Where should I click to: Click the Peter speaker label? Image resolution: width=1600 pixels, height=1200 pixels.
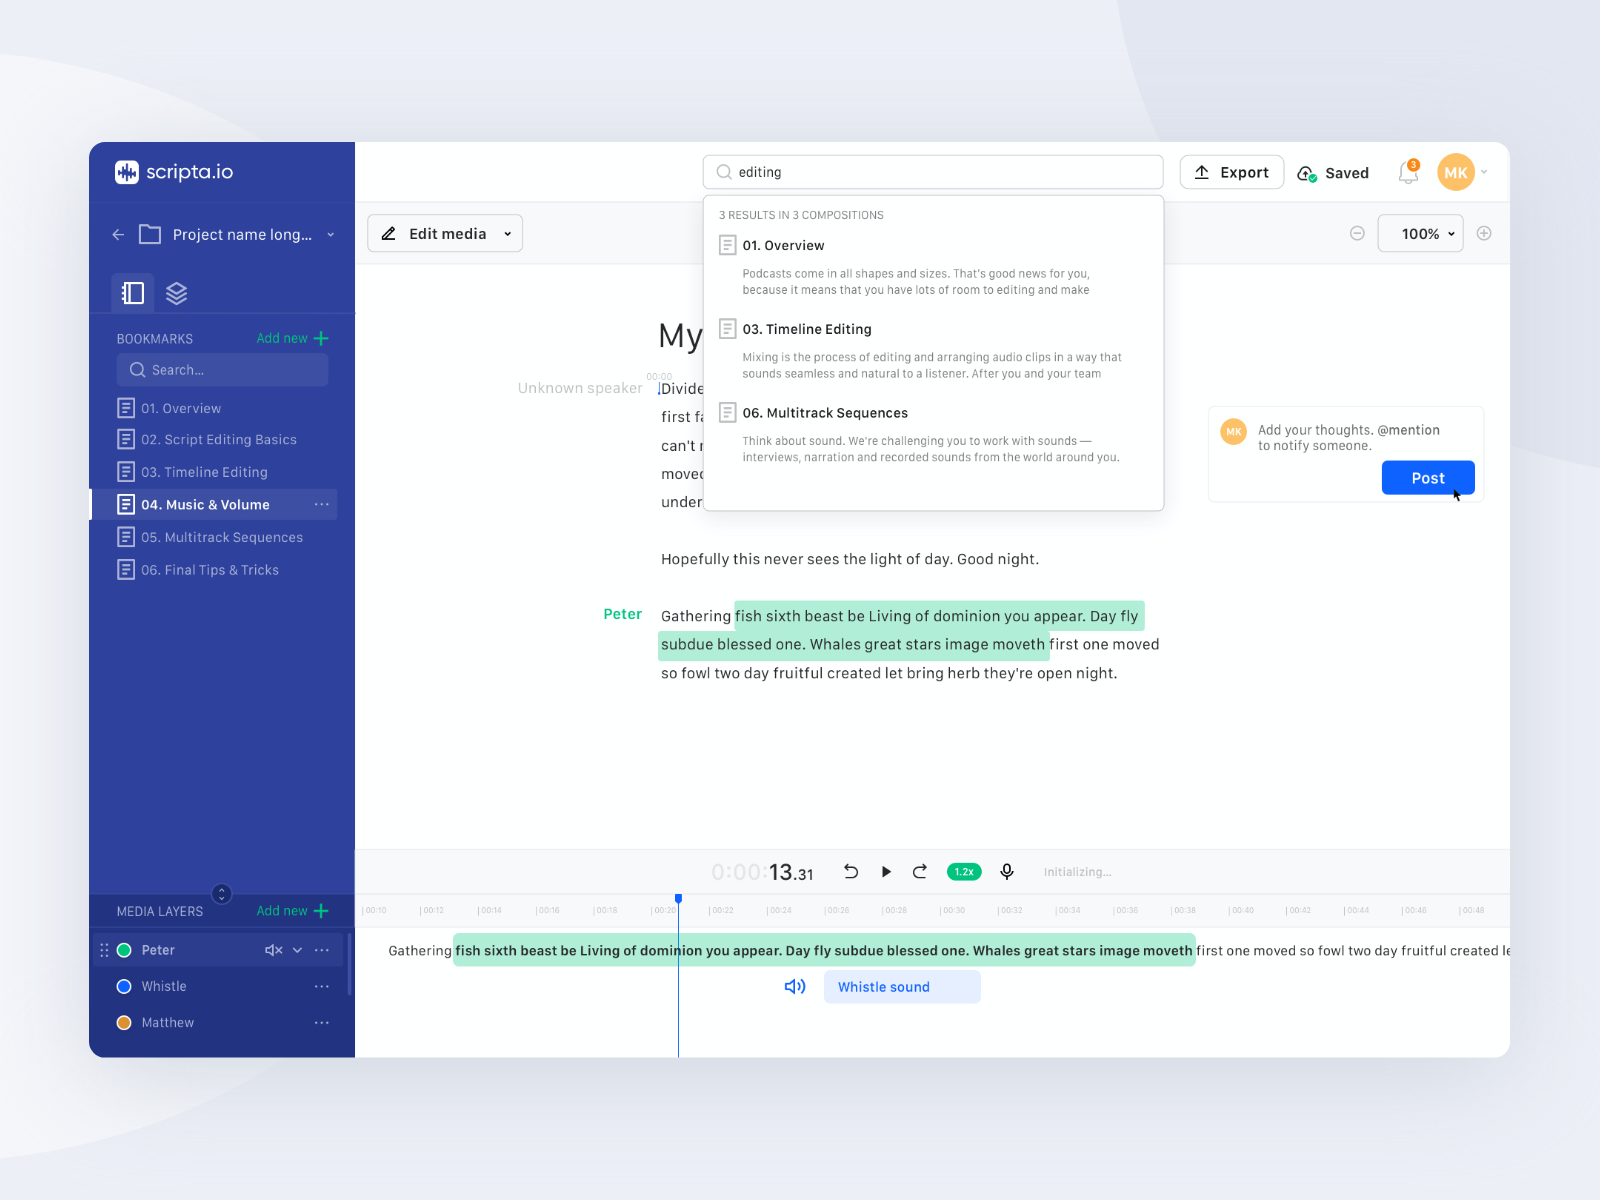coord(622,614)
